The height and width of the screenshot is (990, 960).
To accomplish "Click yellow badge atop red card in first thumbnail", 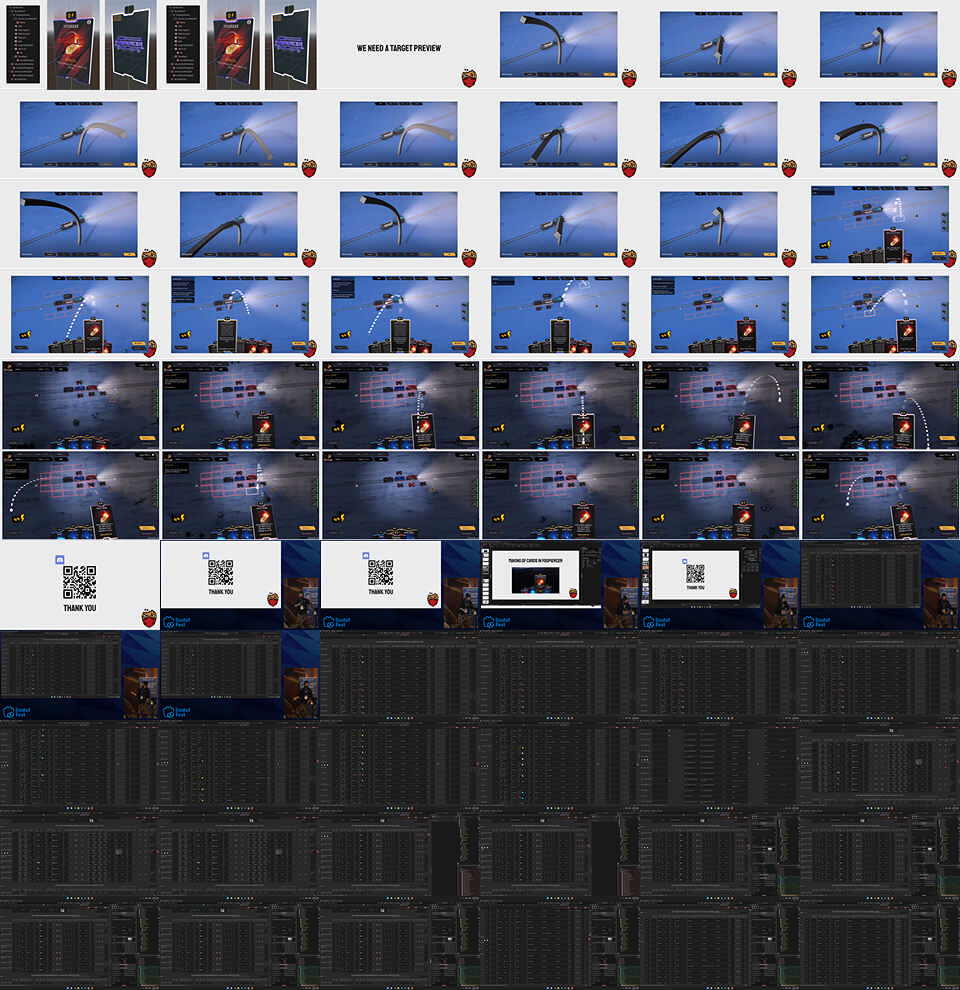I will point(72,13).
